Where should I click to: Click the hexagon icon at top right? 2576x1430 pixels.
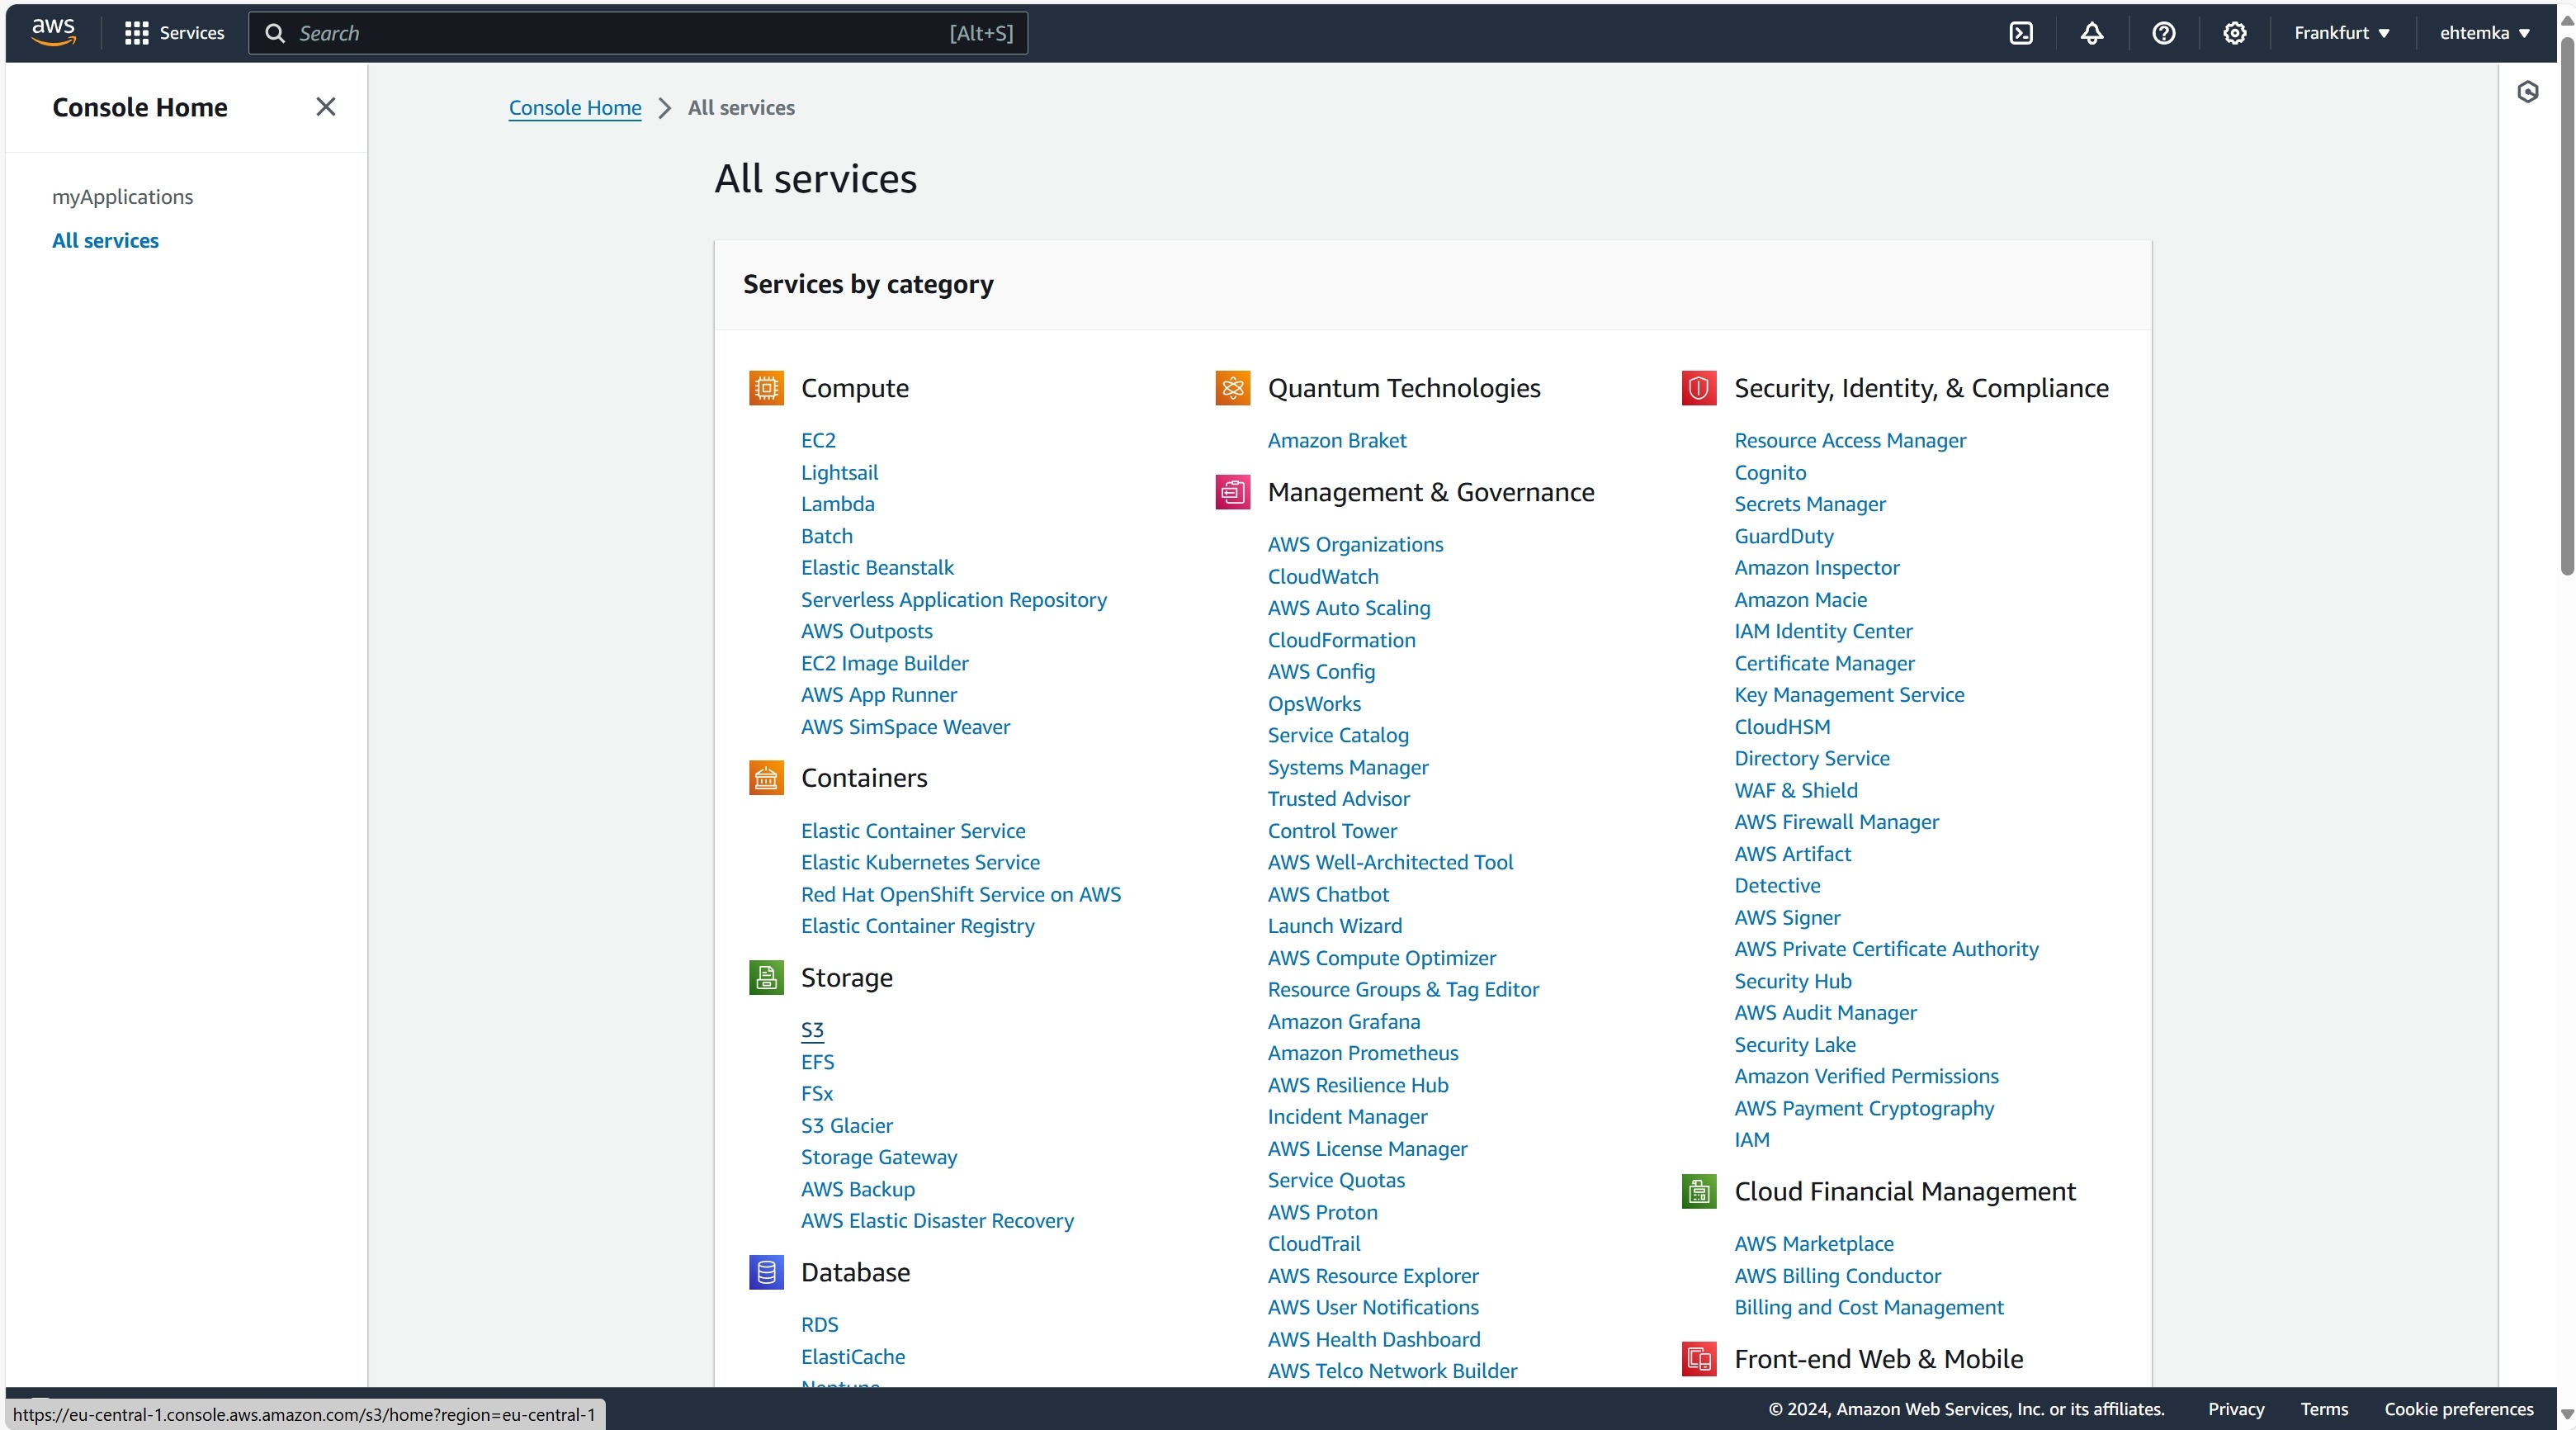[2527, 92]
